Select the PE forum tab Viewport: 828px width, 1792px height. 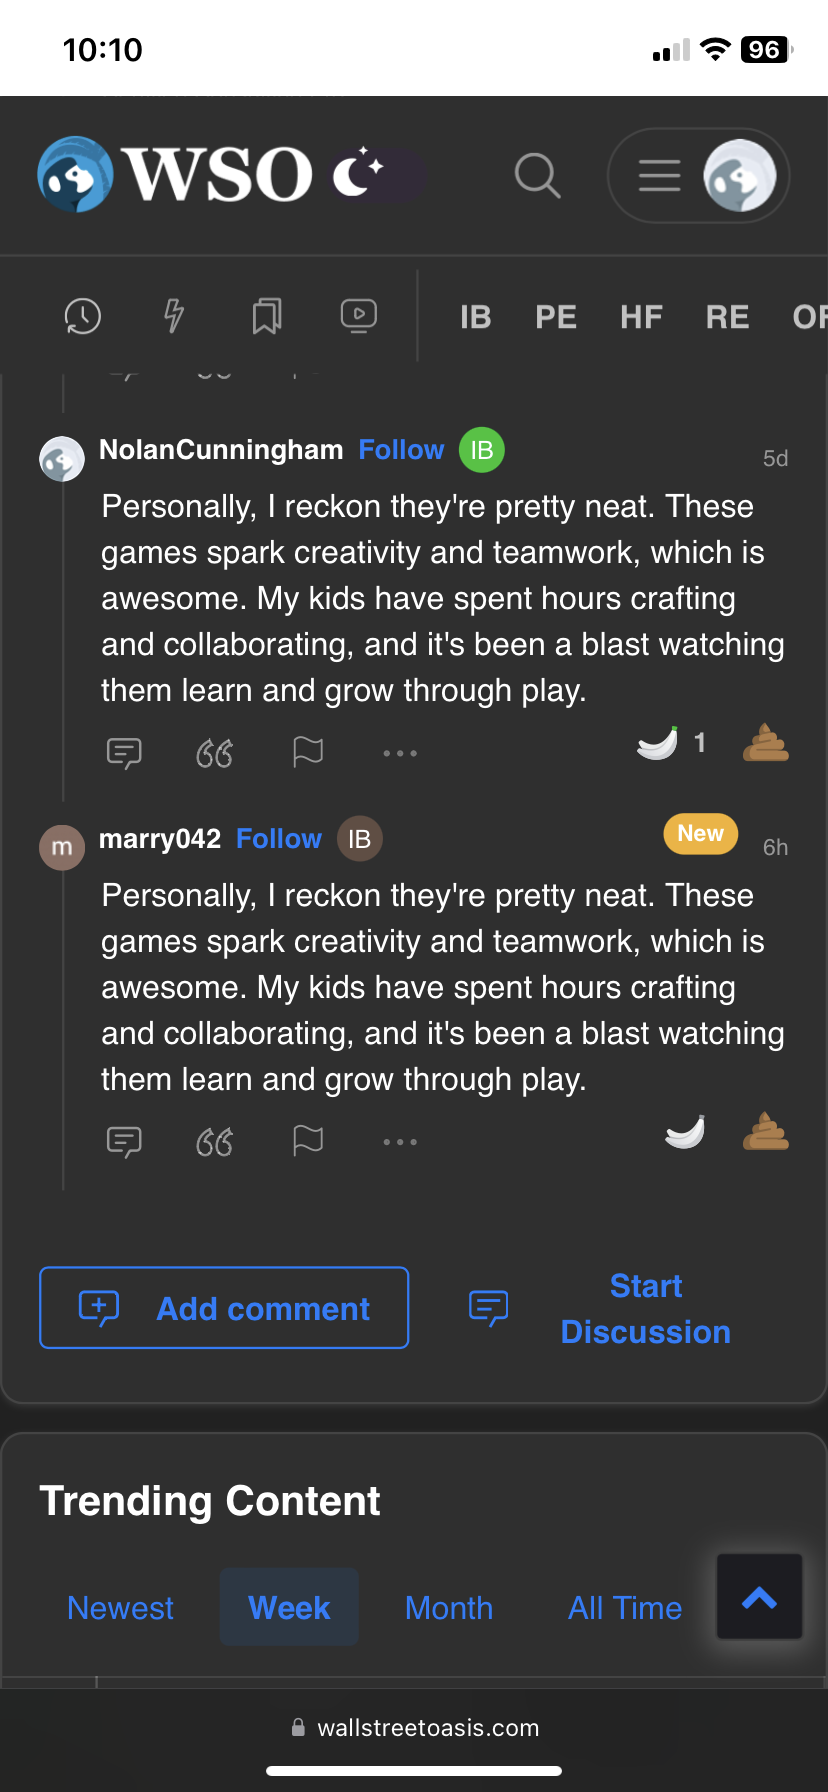[555, 317]
